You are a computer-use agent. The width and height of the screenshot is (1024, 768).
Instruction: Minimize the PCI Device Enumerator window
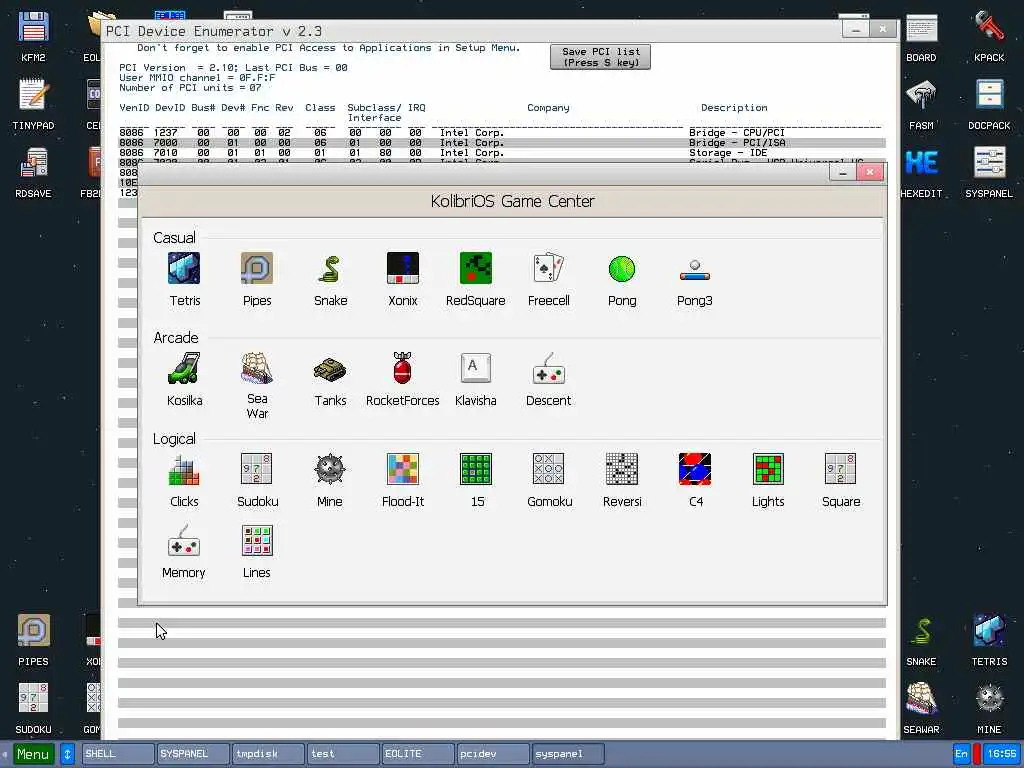click(x=856, y=29)
